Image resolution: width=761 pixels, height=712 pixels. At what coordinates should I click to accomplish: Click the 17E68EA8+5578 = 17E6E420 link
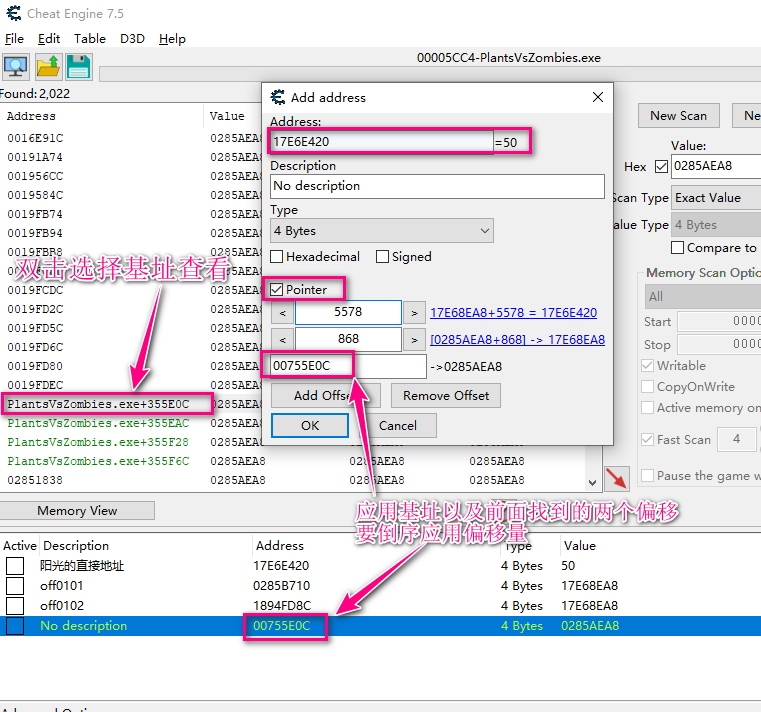coord(513,313)
